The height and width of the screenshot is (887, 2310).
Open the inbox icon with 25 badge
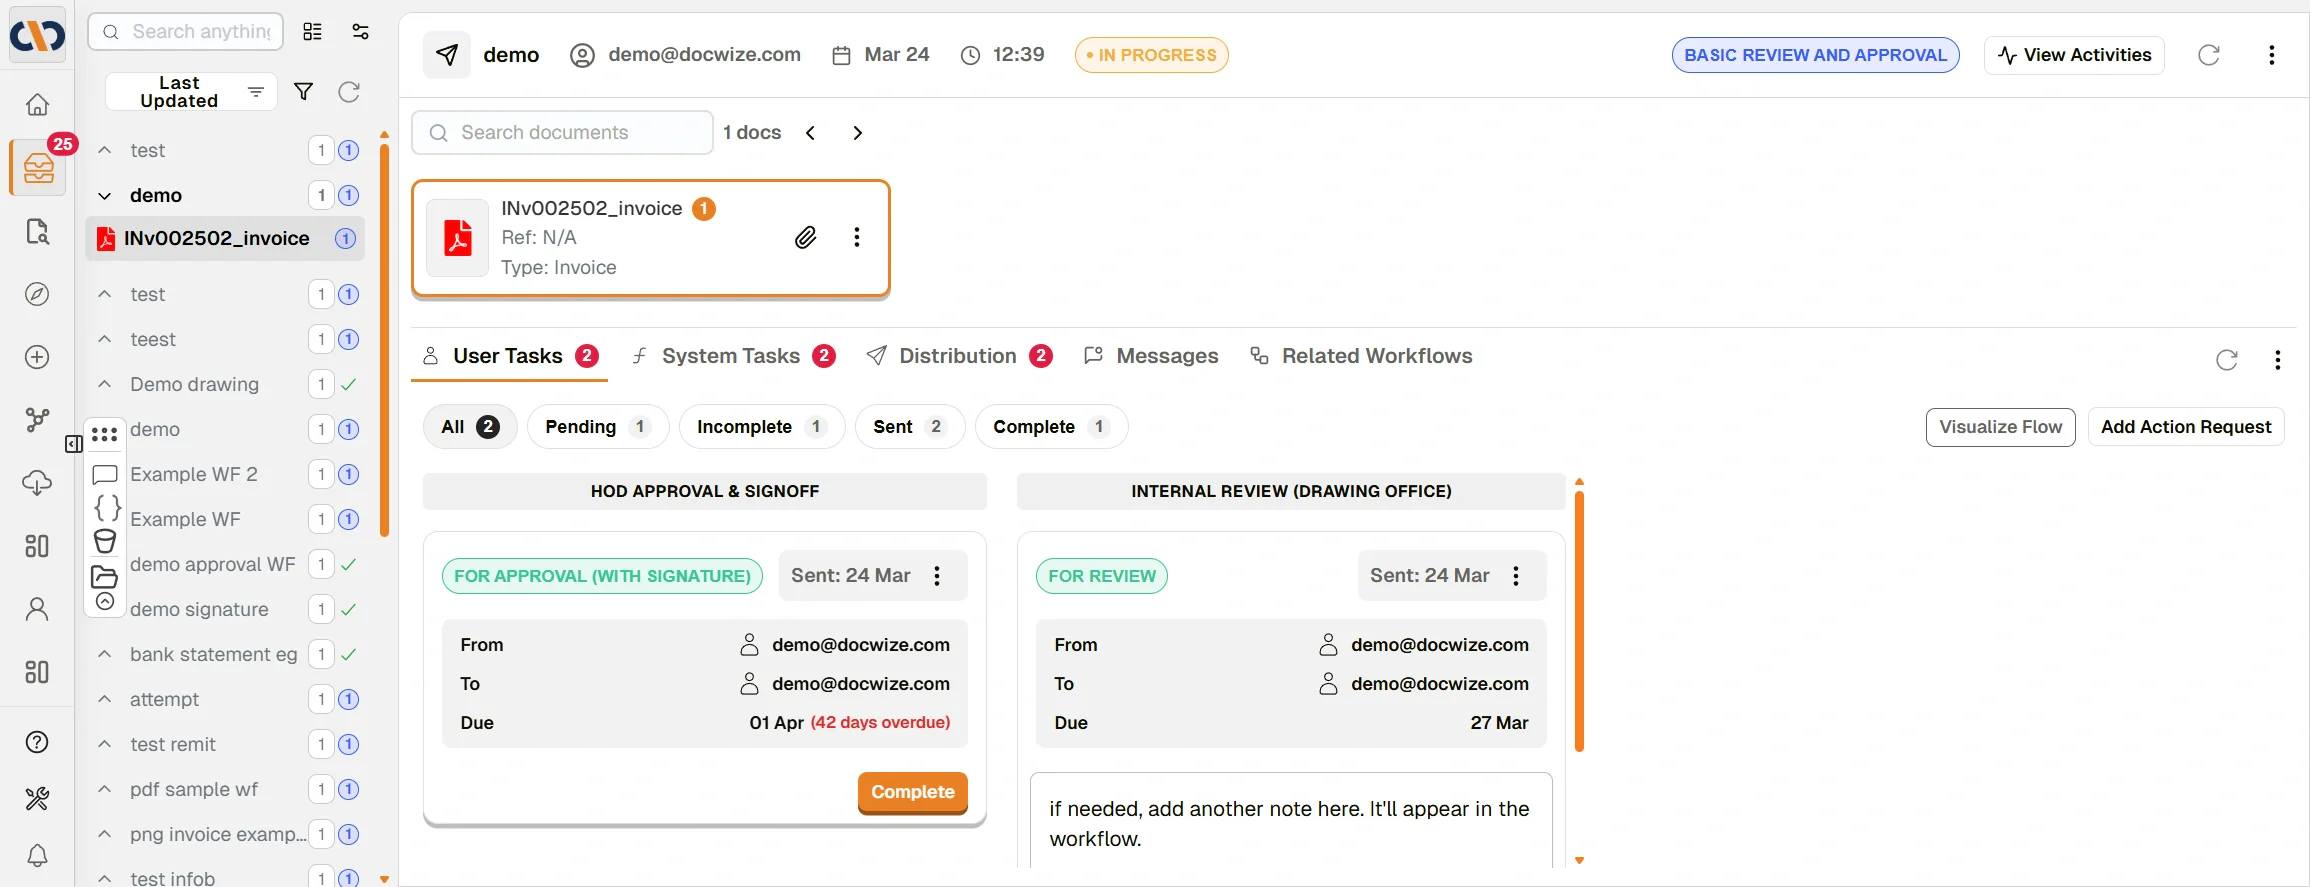point(38,167)
